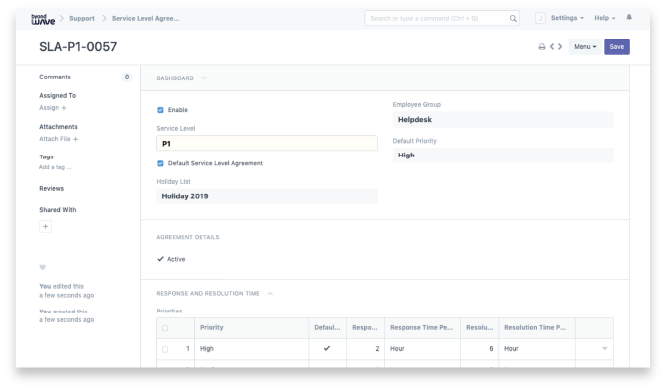Image resolution: width=666 pixels, height=390 pixels.
Task: Click the Holiday List field Holiday 2019
Action: point(267,196)
